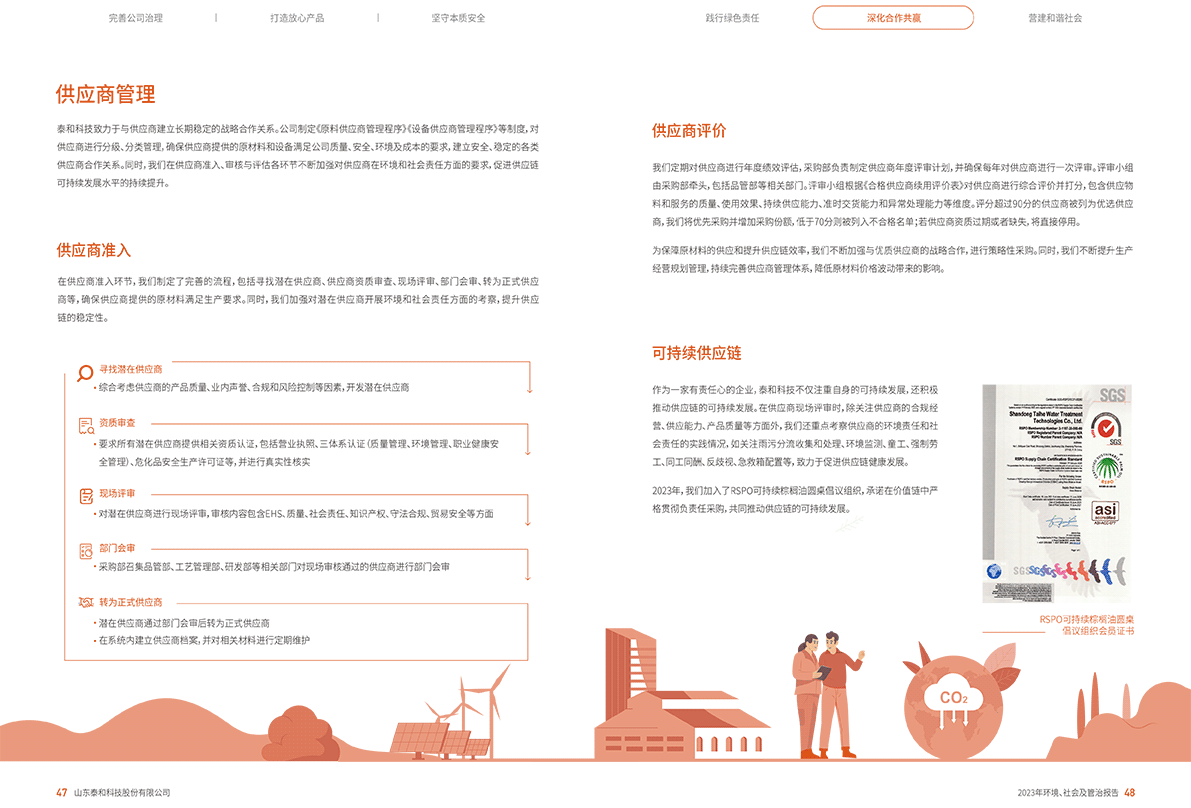
Task: Switch to the 打造放心产品 tab
Action: (x=297, y=18)
